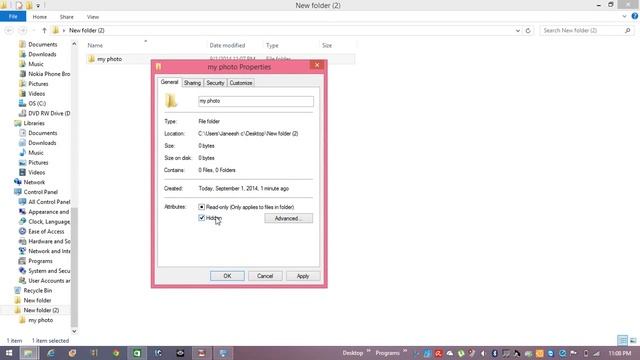The height and width of the screenshot is (360, 640).
Task: Open the View ribbon tab
Action: [93, 17]
